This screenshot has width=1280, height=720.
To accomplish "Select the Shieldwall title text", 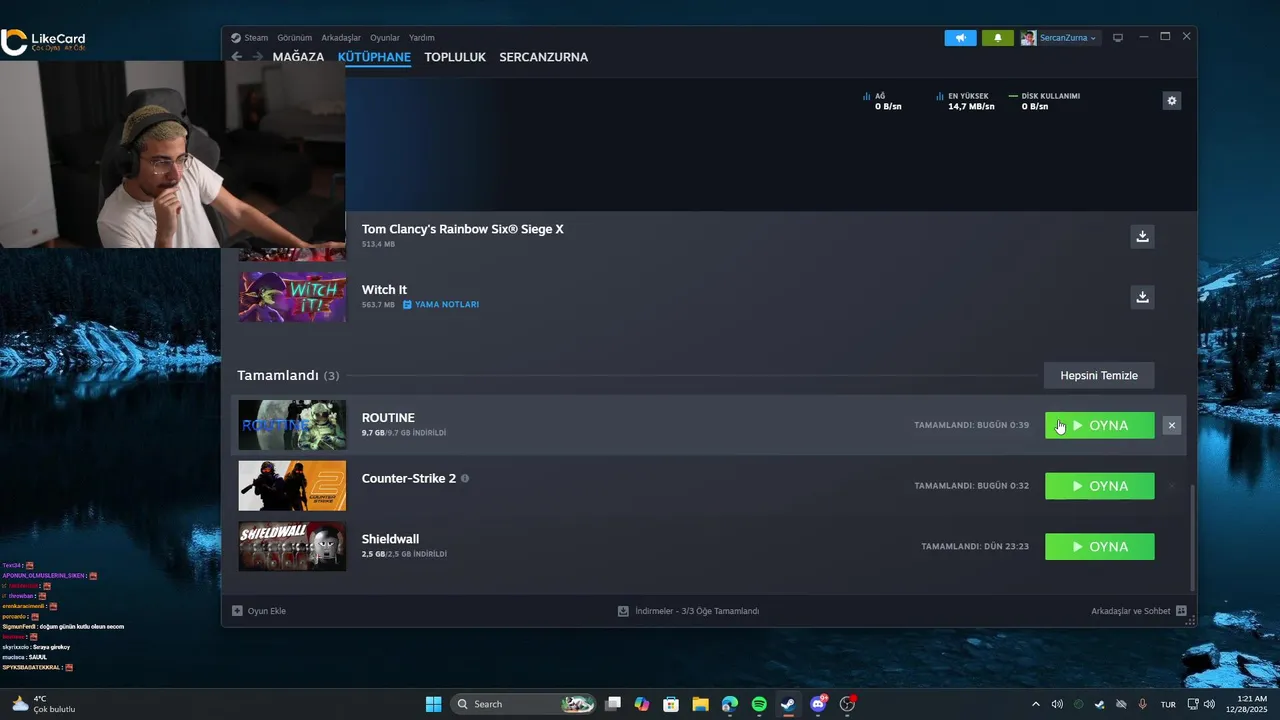I will (x=390, y=539).
